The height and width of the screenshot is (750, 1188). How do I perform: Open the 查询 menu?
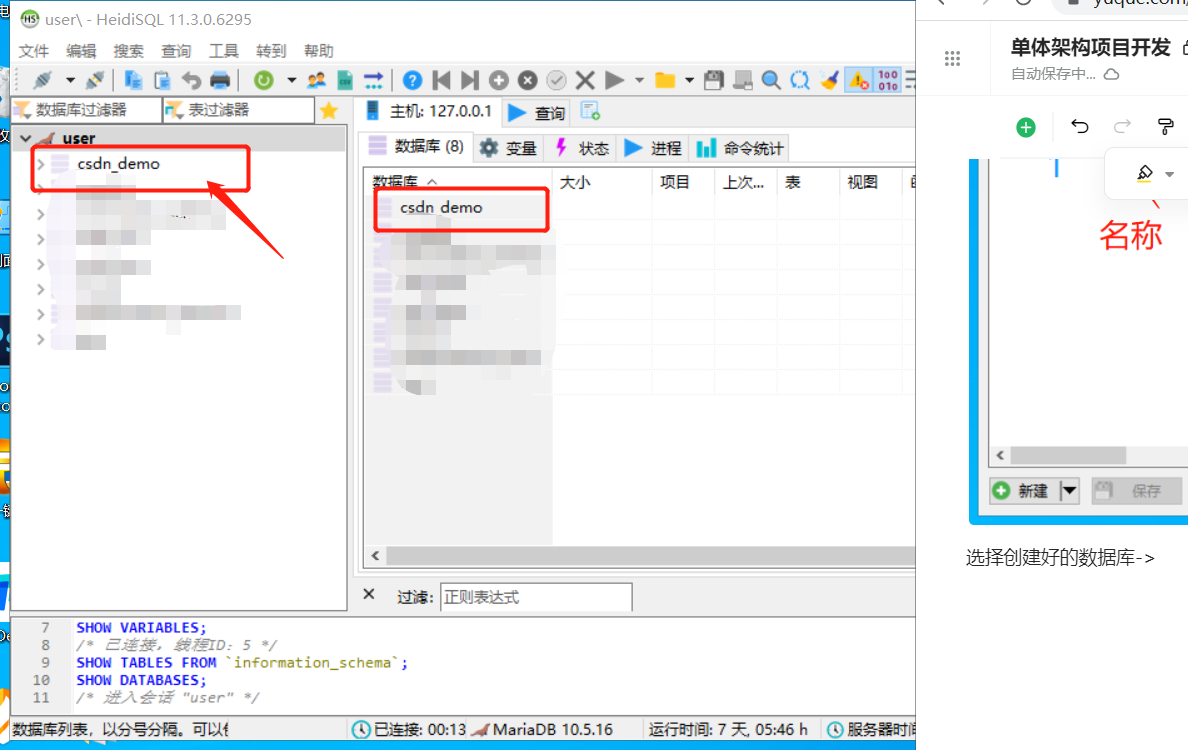[x=176, y=51]
